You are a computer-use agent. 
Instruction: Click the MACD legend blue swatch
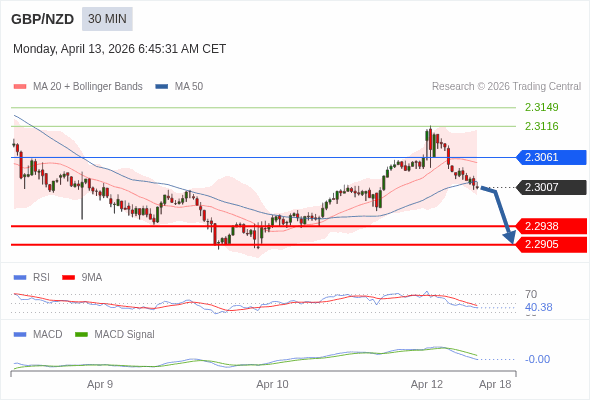[20, 335]
